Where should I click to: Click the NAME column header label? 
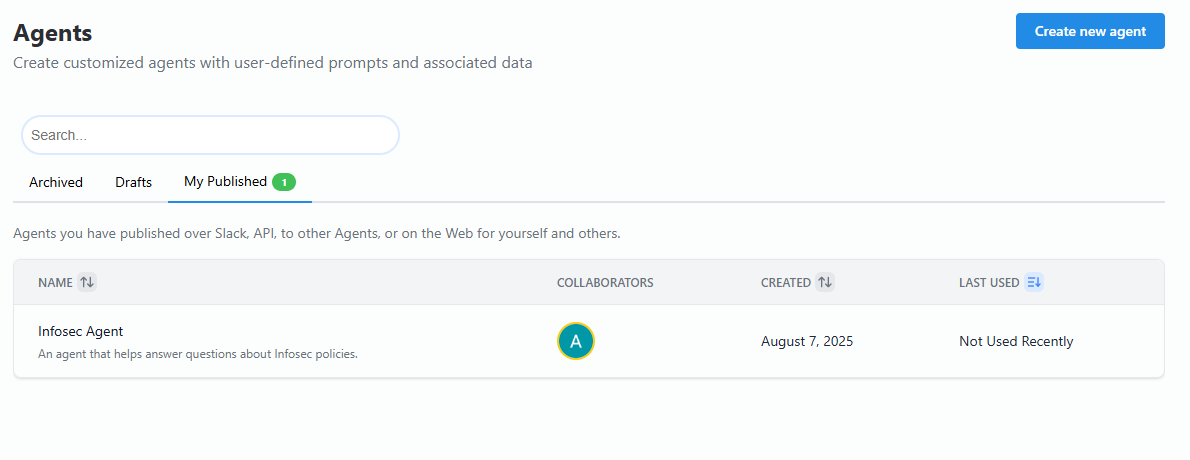[55, 283]
